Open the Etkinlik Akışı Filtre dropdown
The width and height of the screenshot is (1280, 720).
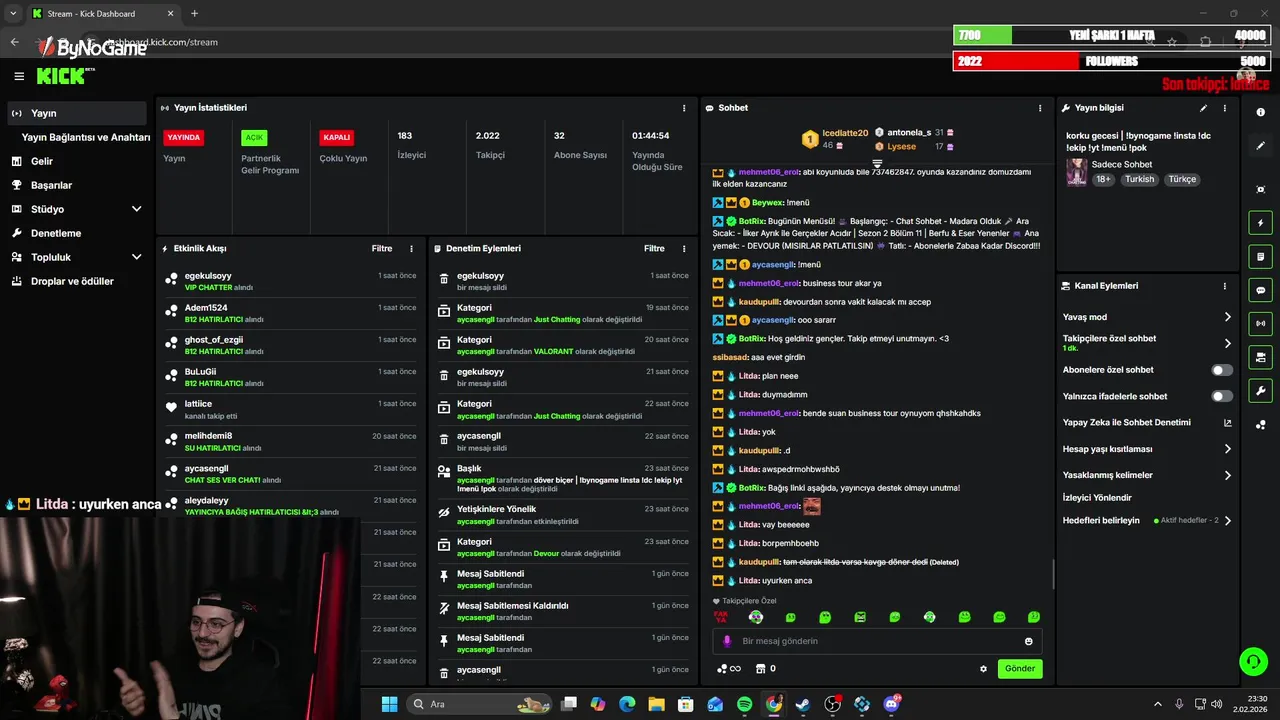(x=382, y=248)
